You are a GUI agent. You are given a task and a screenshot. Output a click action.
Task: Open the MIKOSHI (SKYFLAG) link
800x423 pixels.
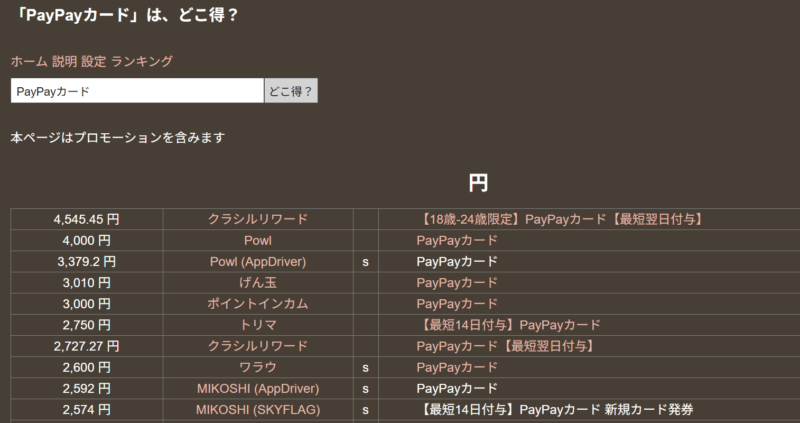pyautogui.click(x=257, y=409)
